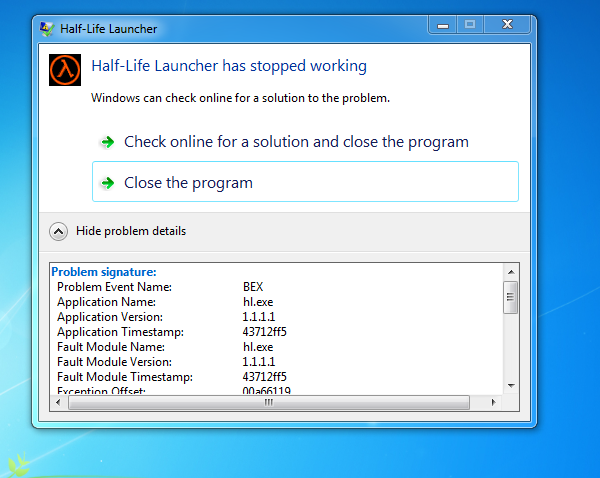Click the Application Timestamp label
The width and height of the screenshot is (600, 478).
pyautogui.click(x=121, y=332)
